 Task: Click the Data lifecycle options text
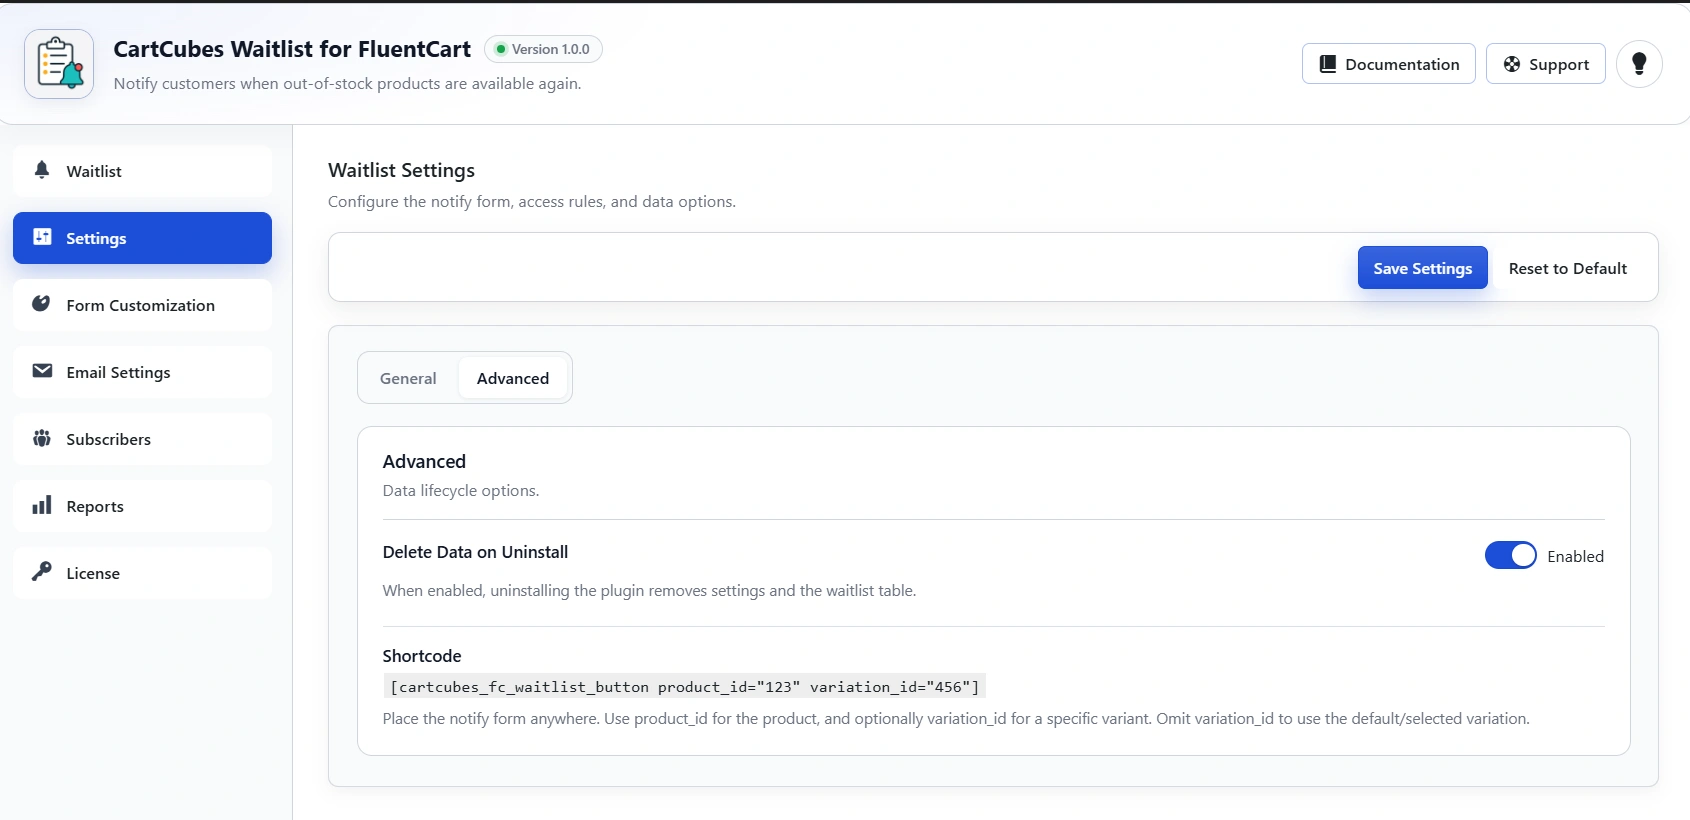(461, 490)
